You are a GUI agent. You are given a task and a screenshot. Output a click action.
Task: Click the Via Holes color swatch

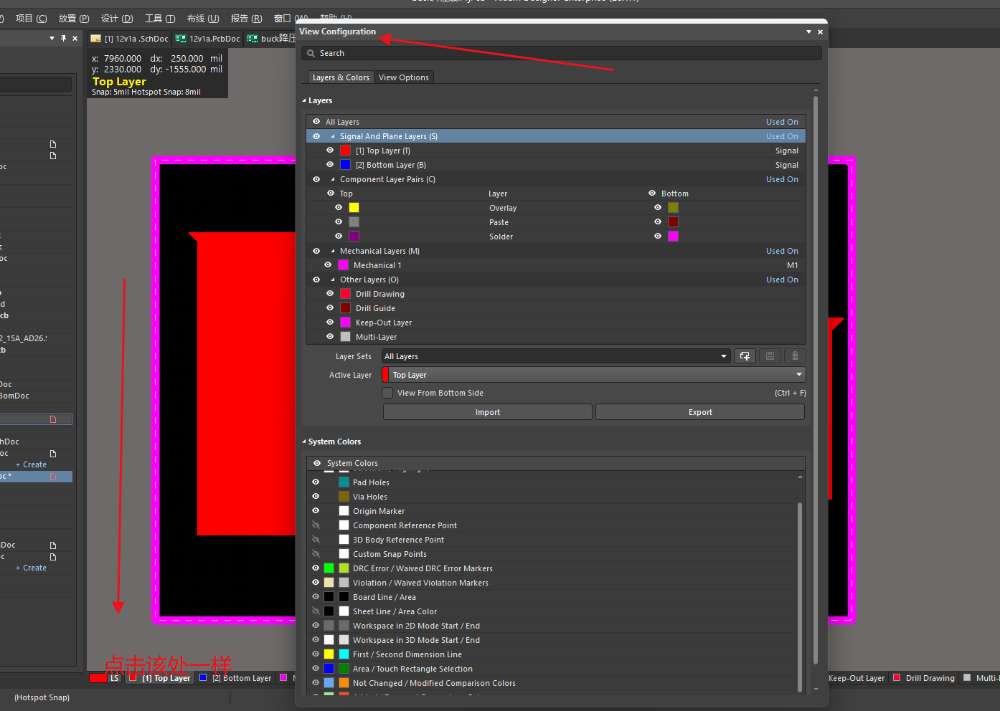(x=344, y=496)
